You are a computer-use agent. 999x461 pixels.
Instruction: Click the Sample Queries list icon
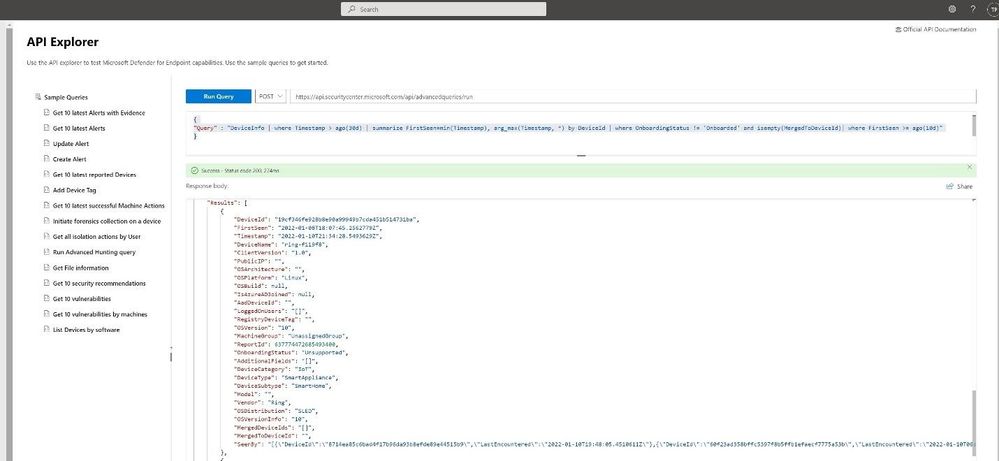coord(38,97)
